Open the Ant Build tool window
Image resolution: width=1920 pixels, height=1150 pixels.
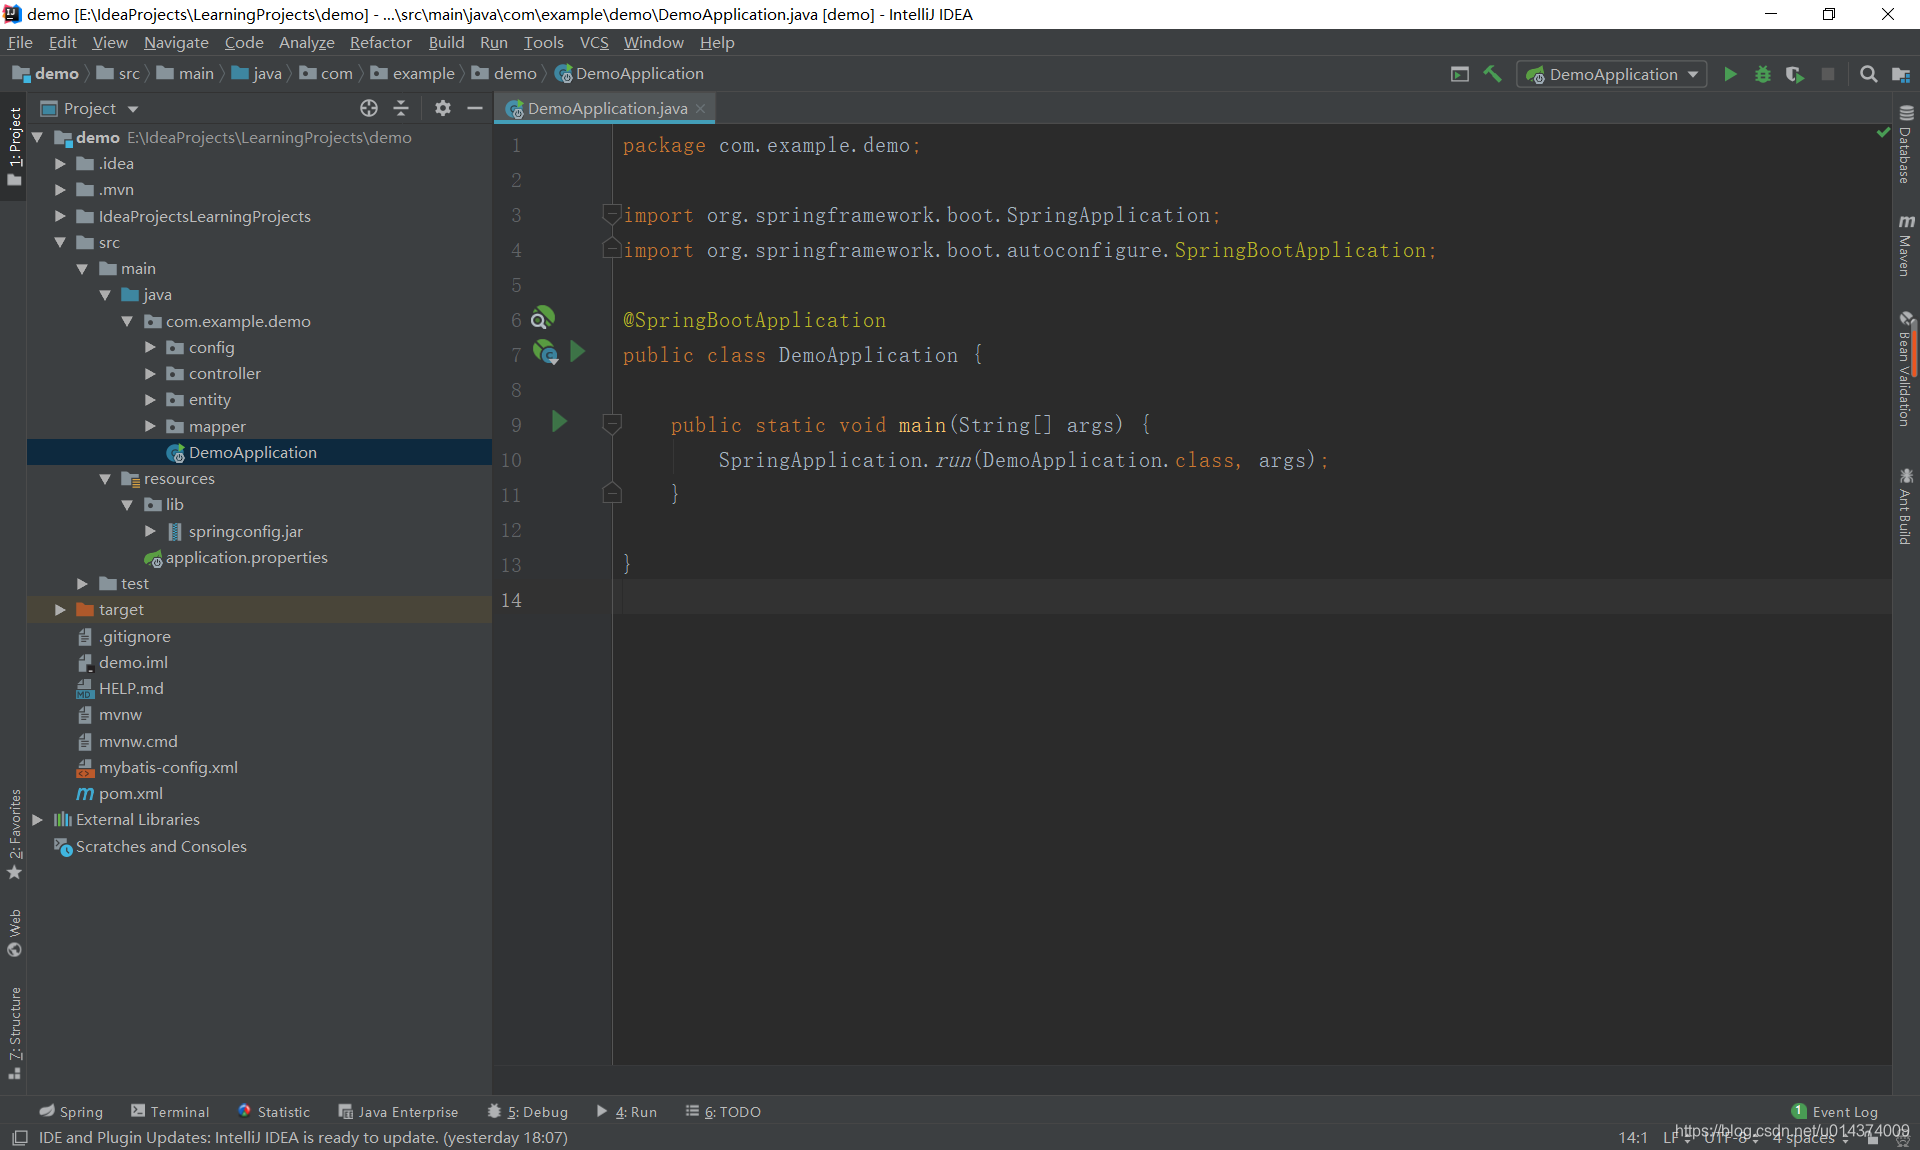pyautogui.click(x=1906, y=507)
